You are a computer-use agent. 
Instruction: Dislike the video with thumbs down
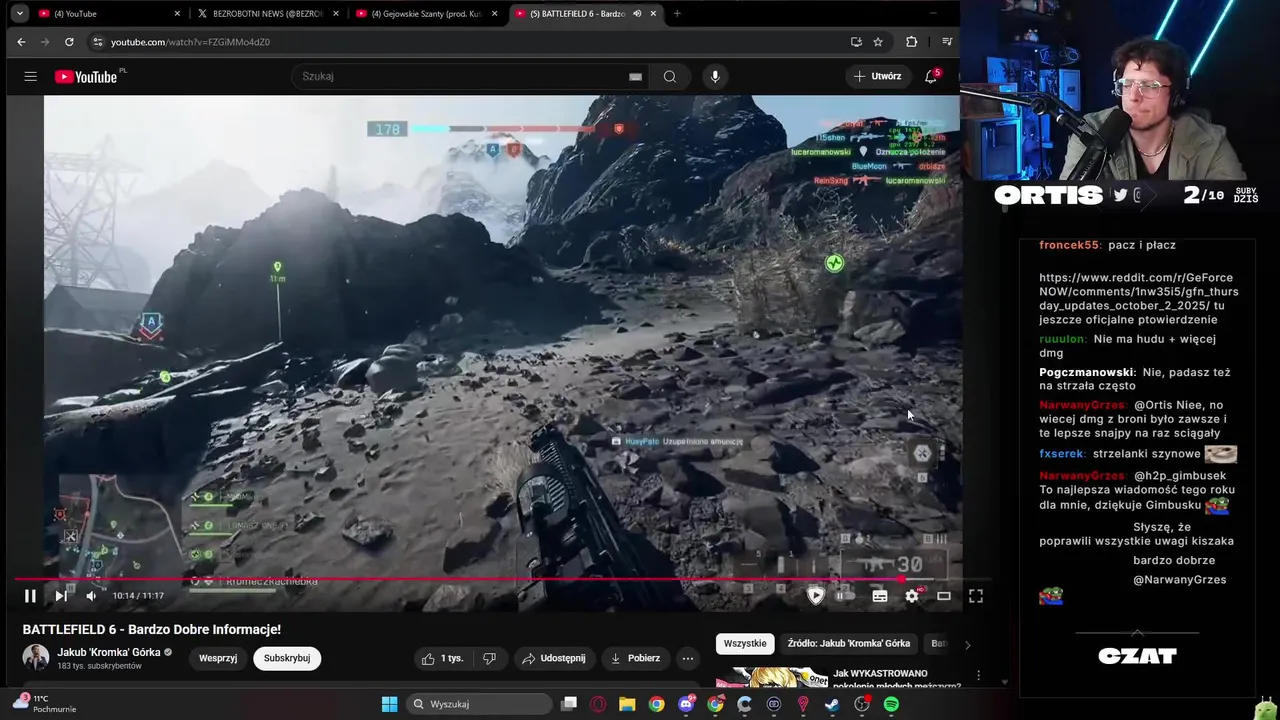489,658
